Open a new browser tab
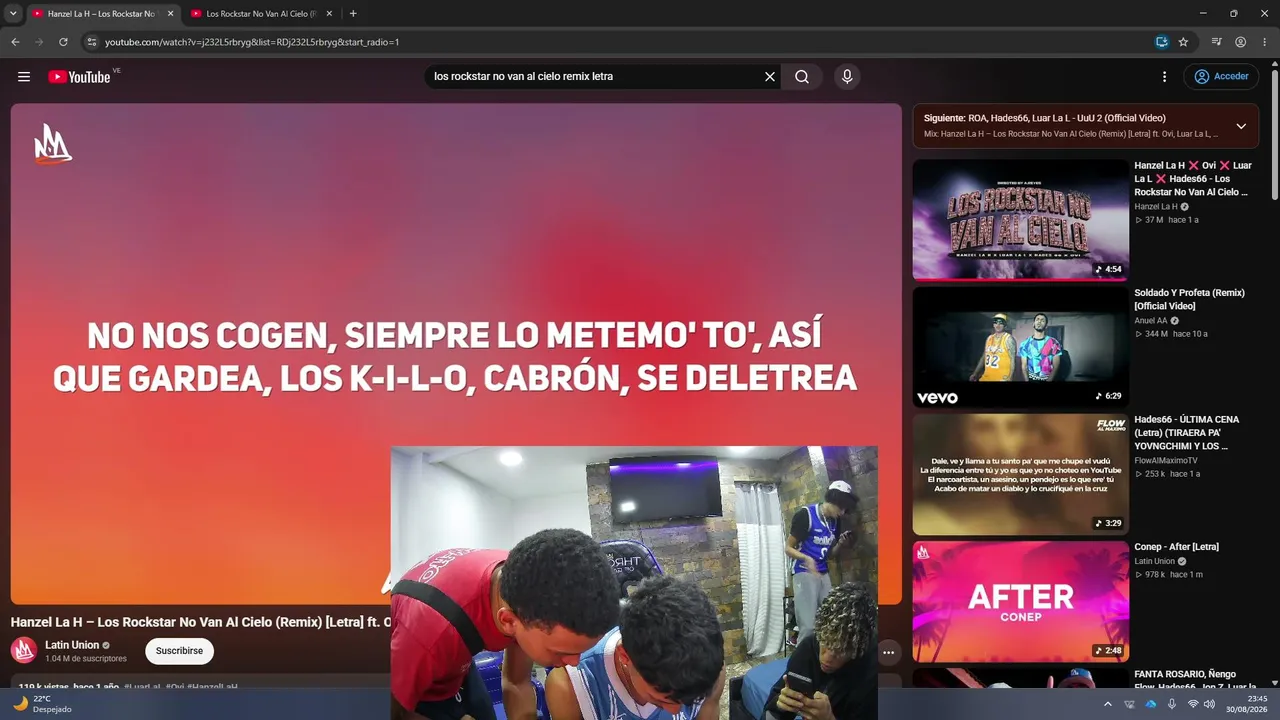The image size is (1280, 720). click(x=353, y=14)
